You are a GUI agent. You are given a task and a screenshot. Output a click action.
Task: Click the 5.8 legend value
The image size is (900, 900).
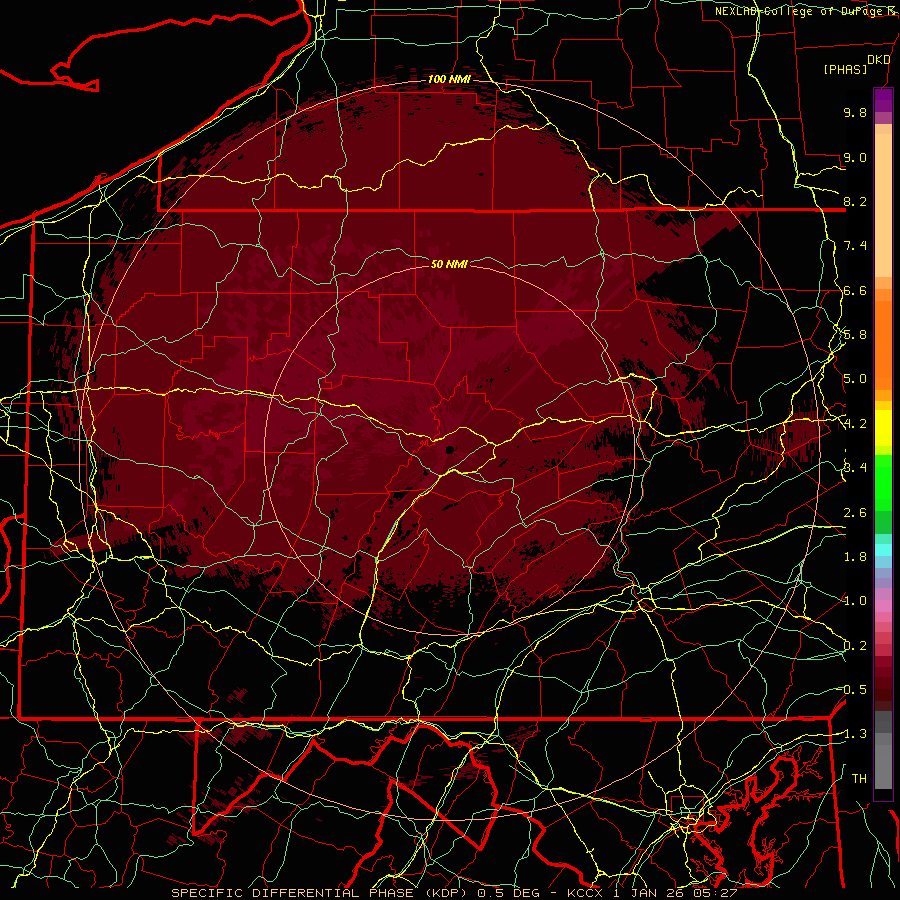click(x=855, y=335)
